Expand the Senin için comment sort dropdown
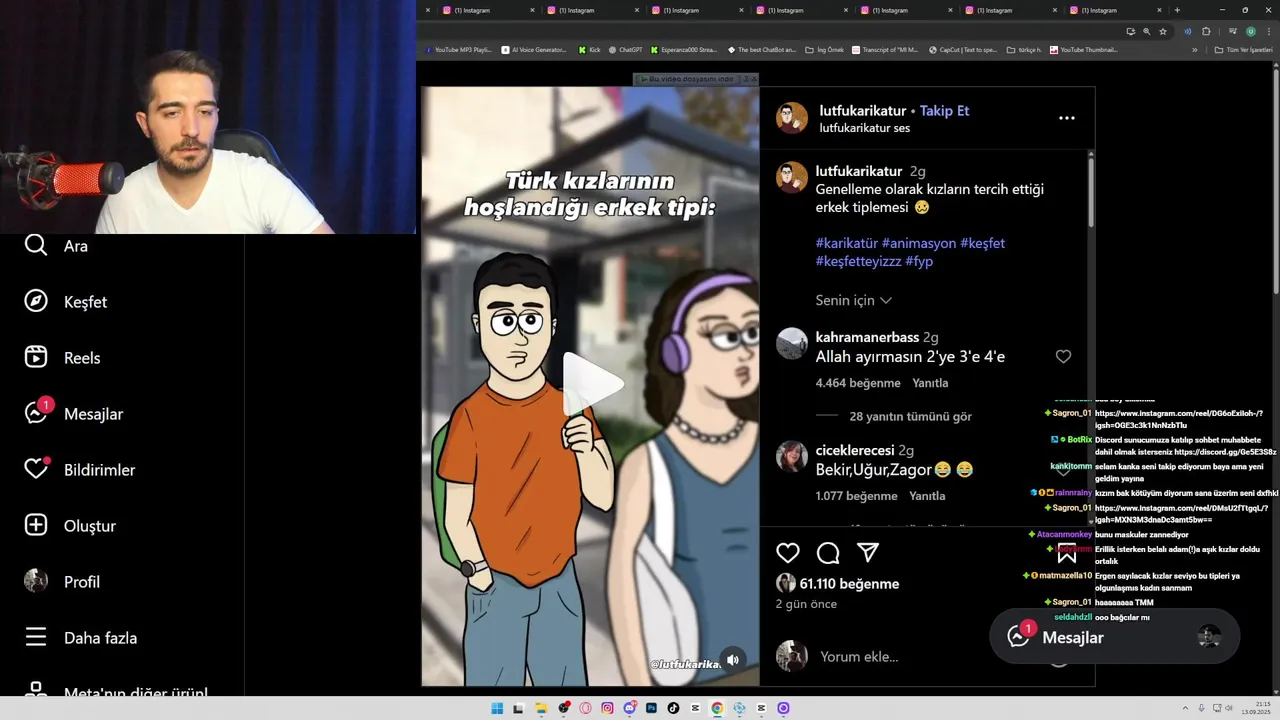This screenshot has width=1280, height=720. click(x=853, y=300)
